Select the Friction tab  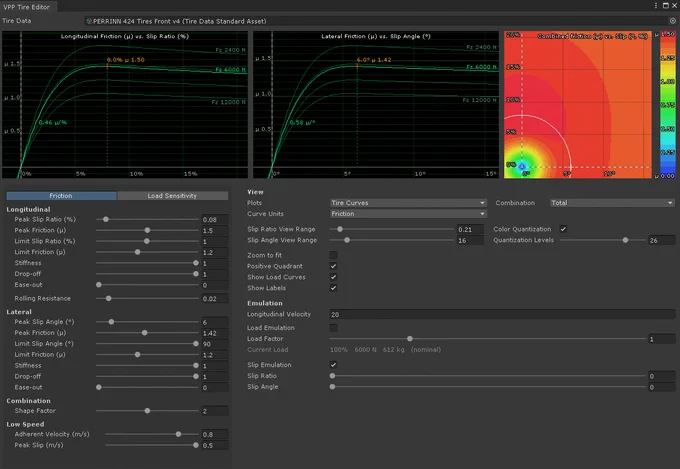click(61, 196)
